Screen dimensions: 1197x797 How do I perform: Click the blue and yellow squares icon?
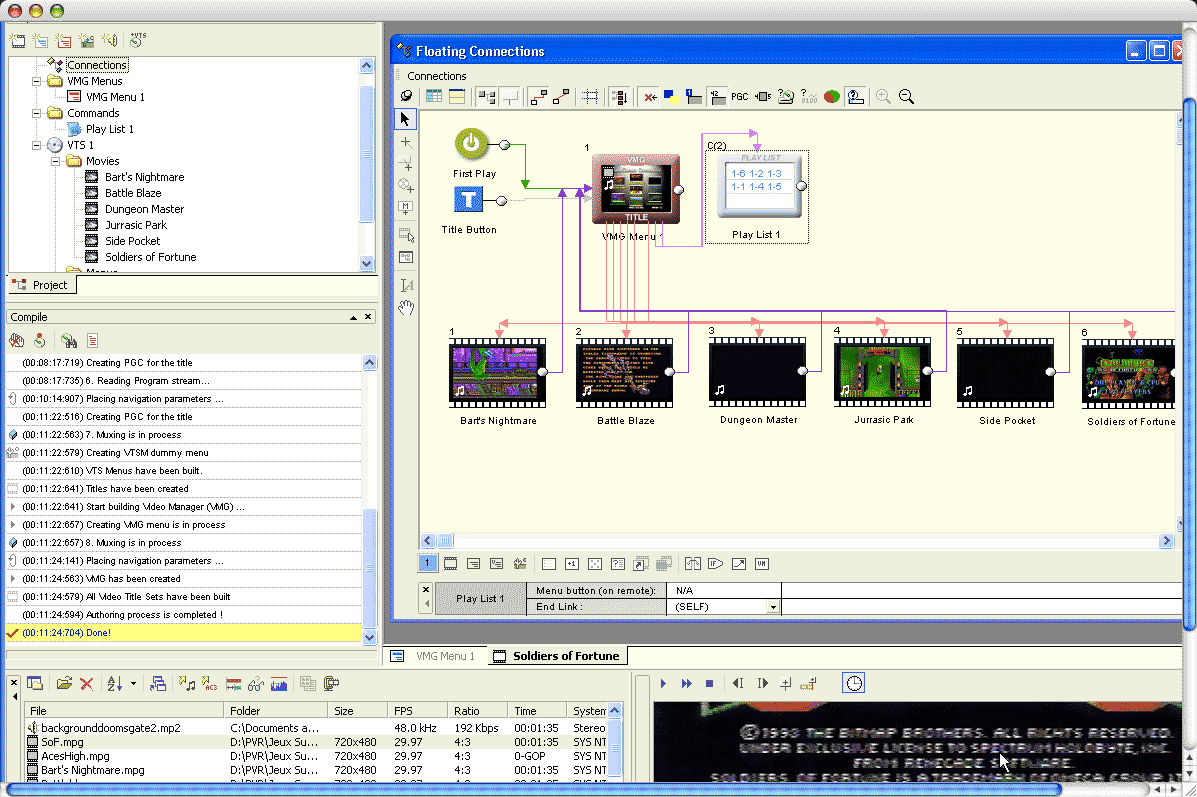pos(671,97)
